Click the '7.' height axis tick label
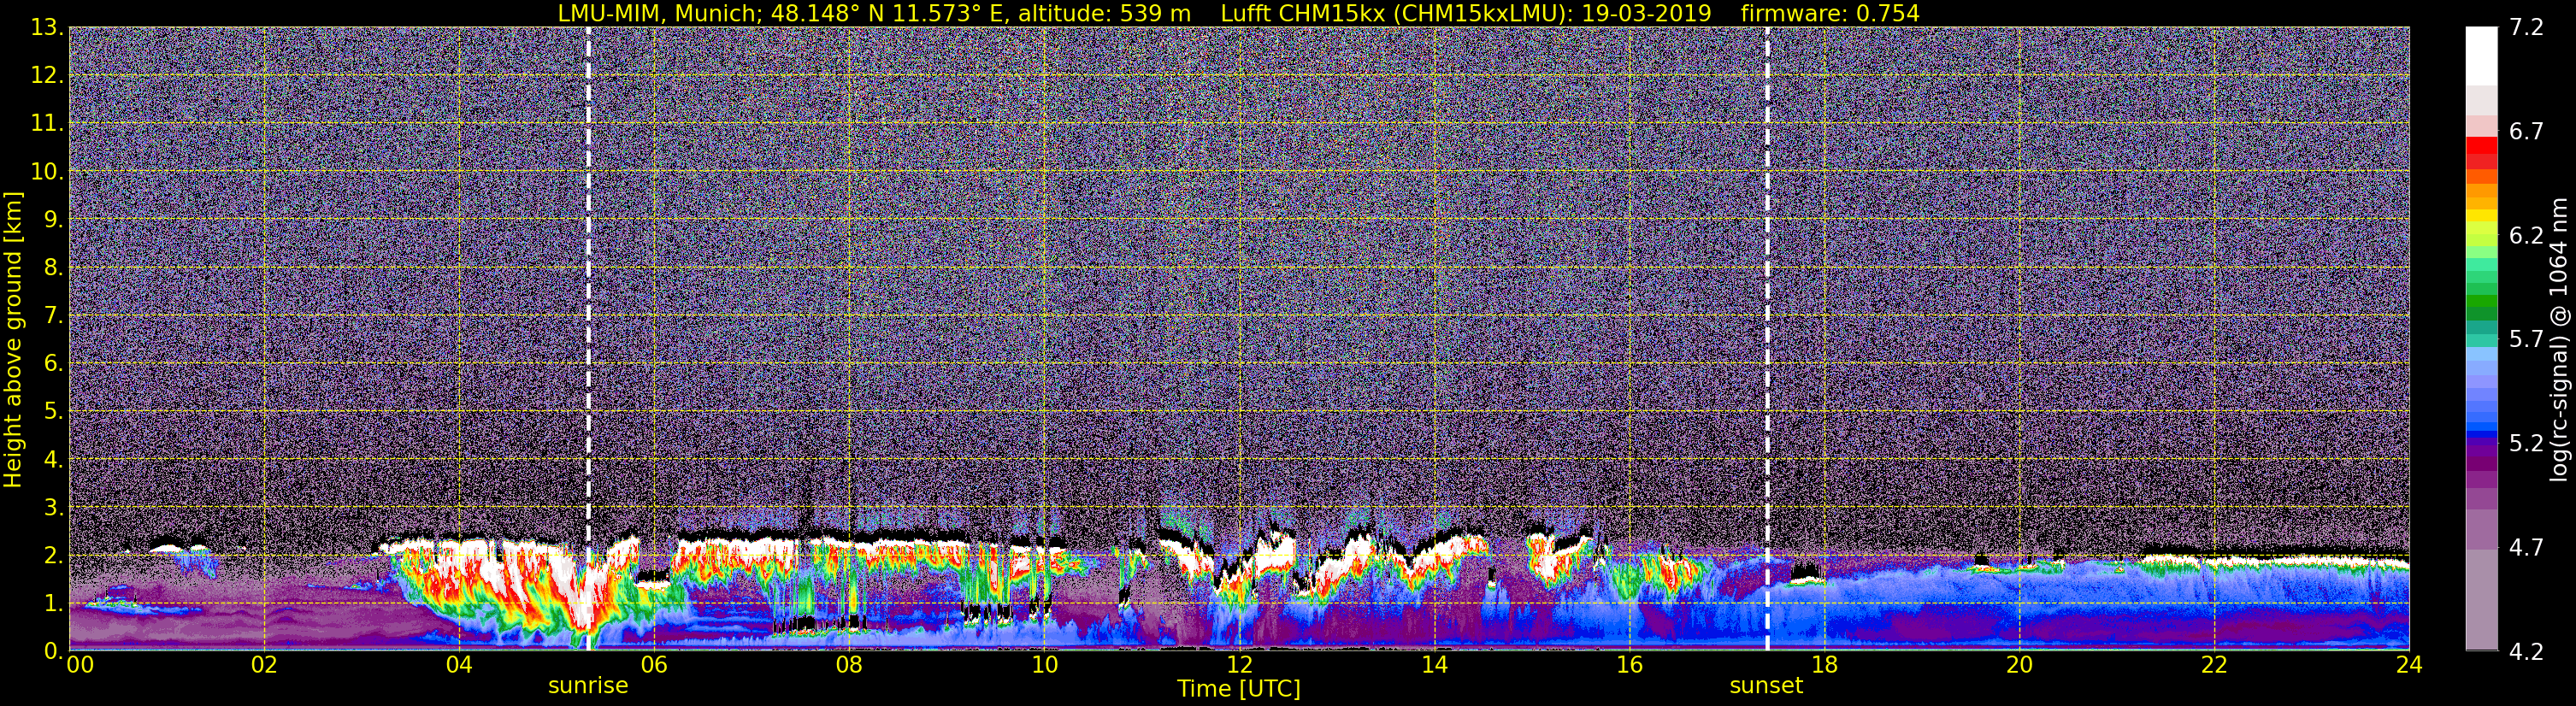This screenshot has height=706, width=2576. click(x=53, y=315)
